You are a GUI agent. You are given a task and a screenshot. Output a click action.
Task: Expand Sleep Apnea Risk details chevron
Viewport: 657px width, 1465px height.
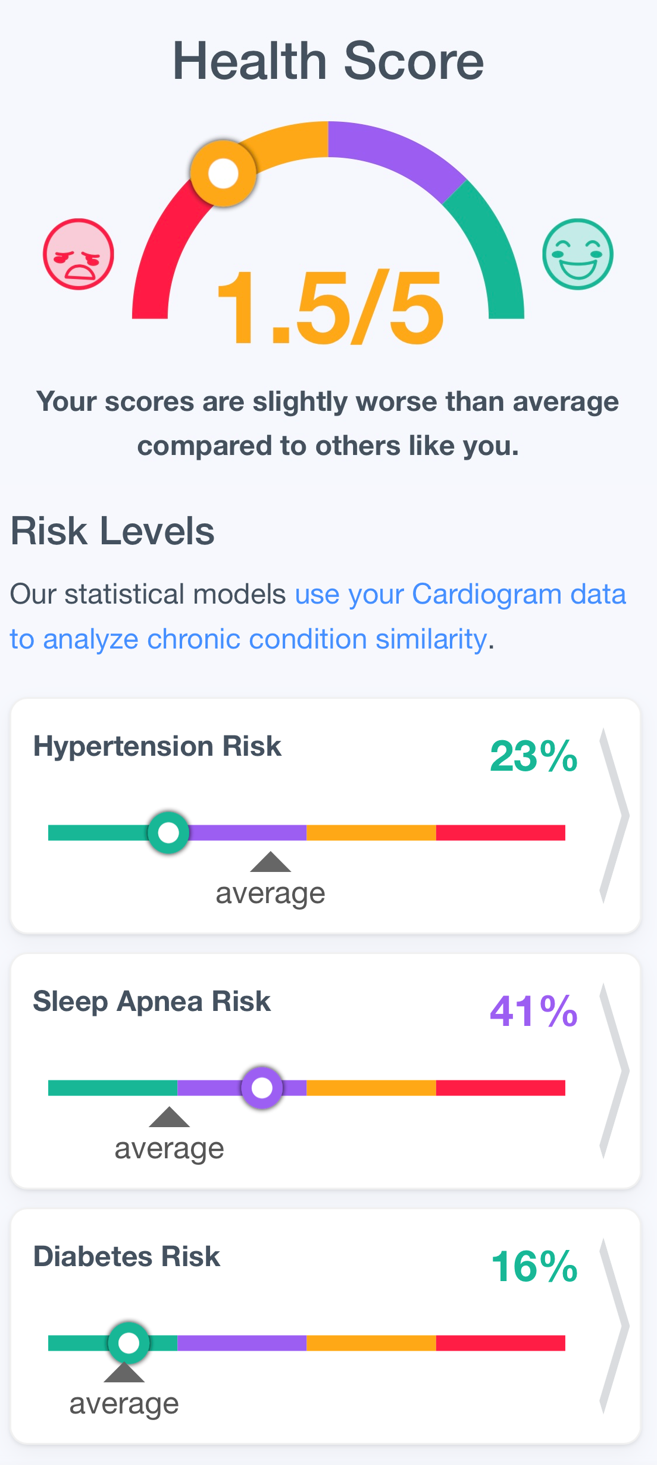click(x=614, y=1071)
